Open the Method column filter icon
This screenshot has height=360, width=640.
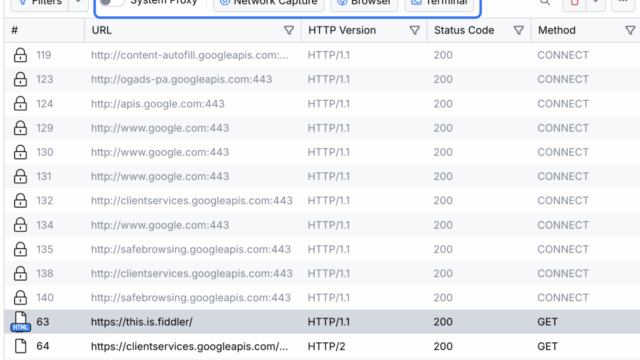pyautogui.click(x=630, y=30)
